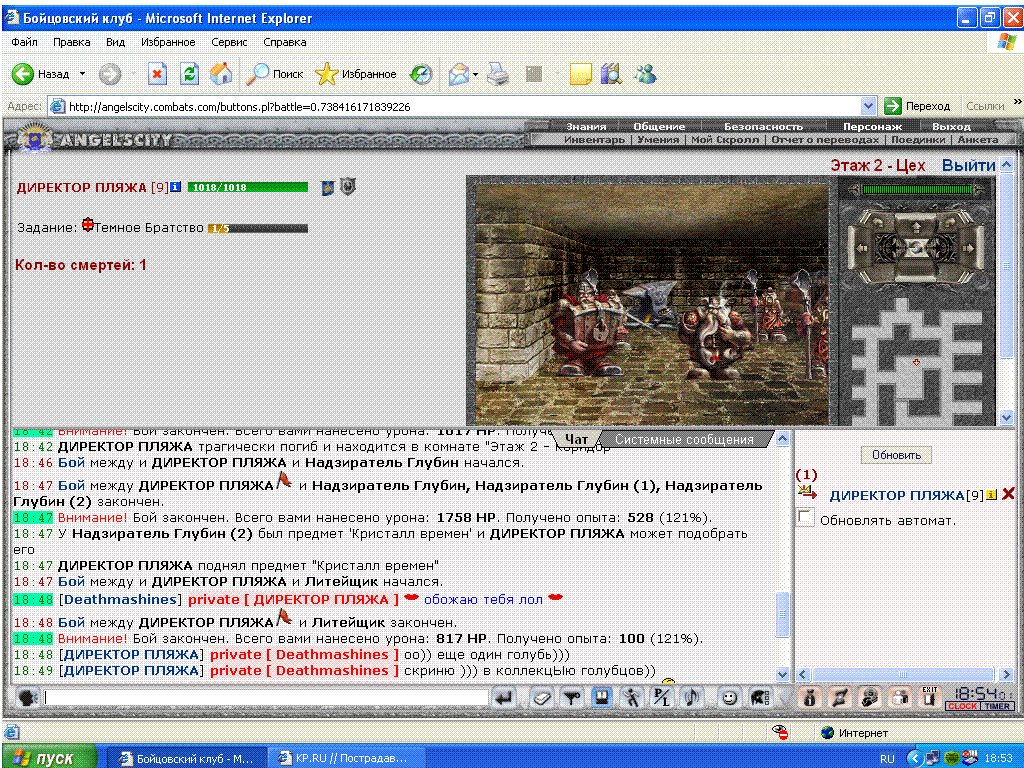Click the Print icon in the toolbar
The height and width of the screenshot is (768, 1024).
pyautogui.click(x=498, y=74)
